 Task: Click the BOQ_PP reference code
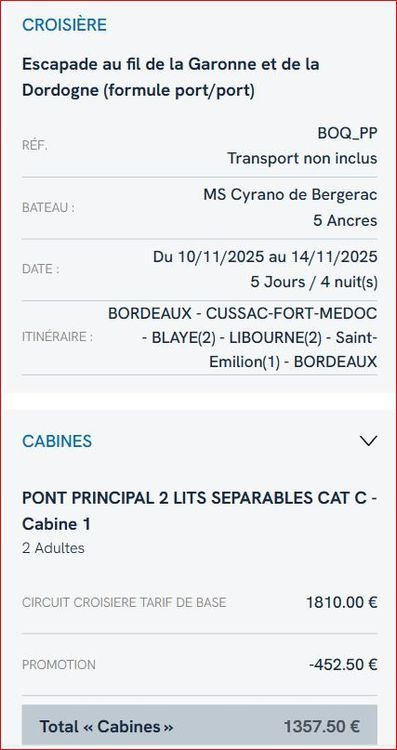coord(347,133)
